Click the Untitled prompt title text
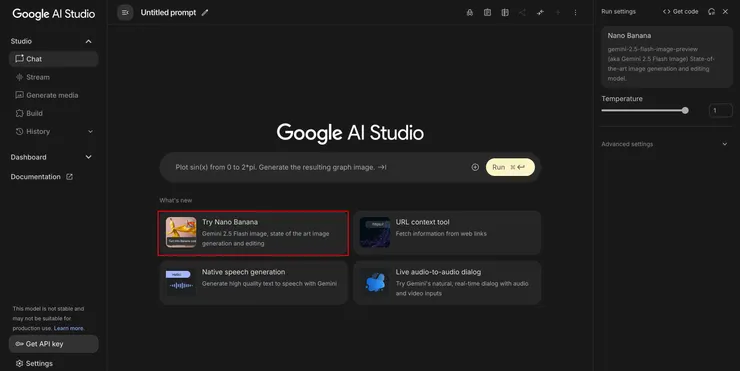The width and height of the screenshot is (740, 371). click(168, 13)
